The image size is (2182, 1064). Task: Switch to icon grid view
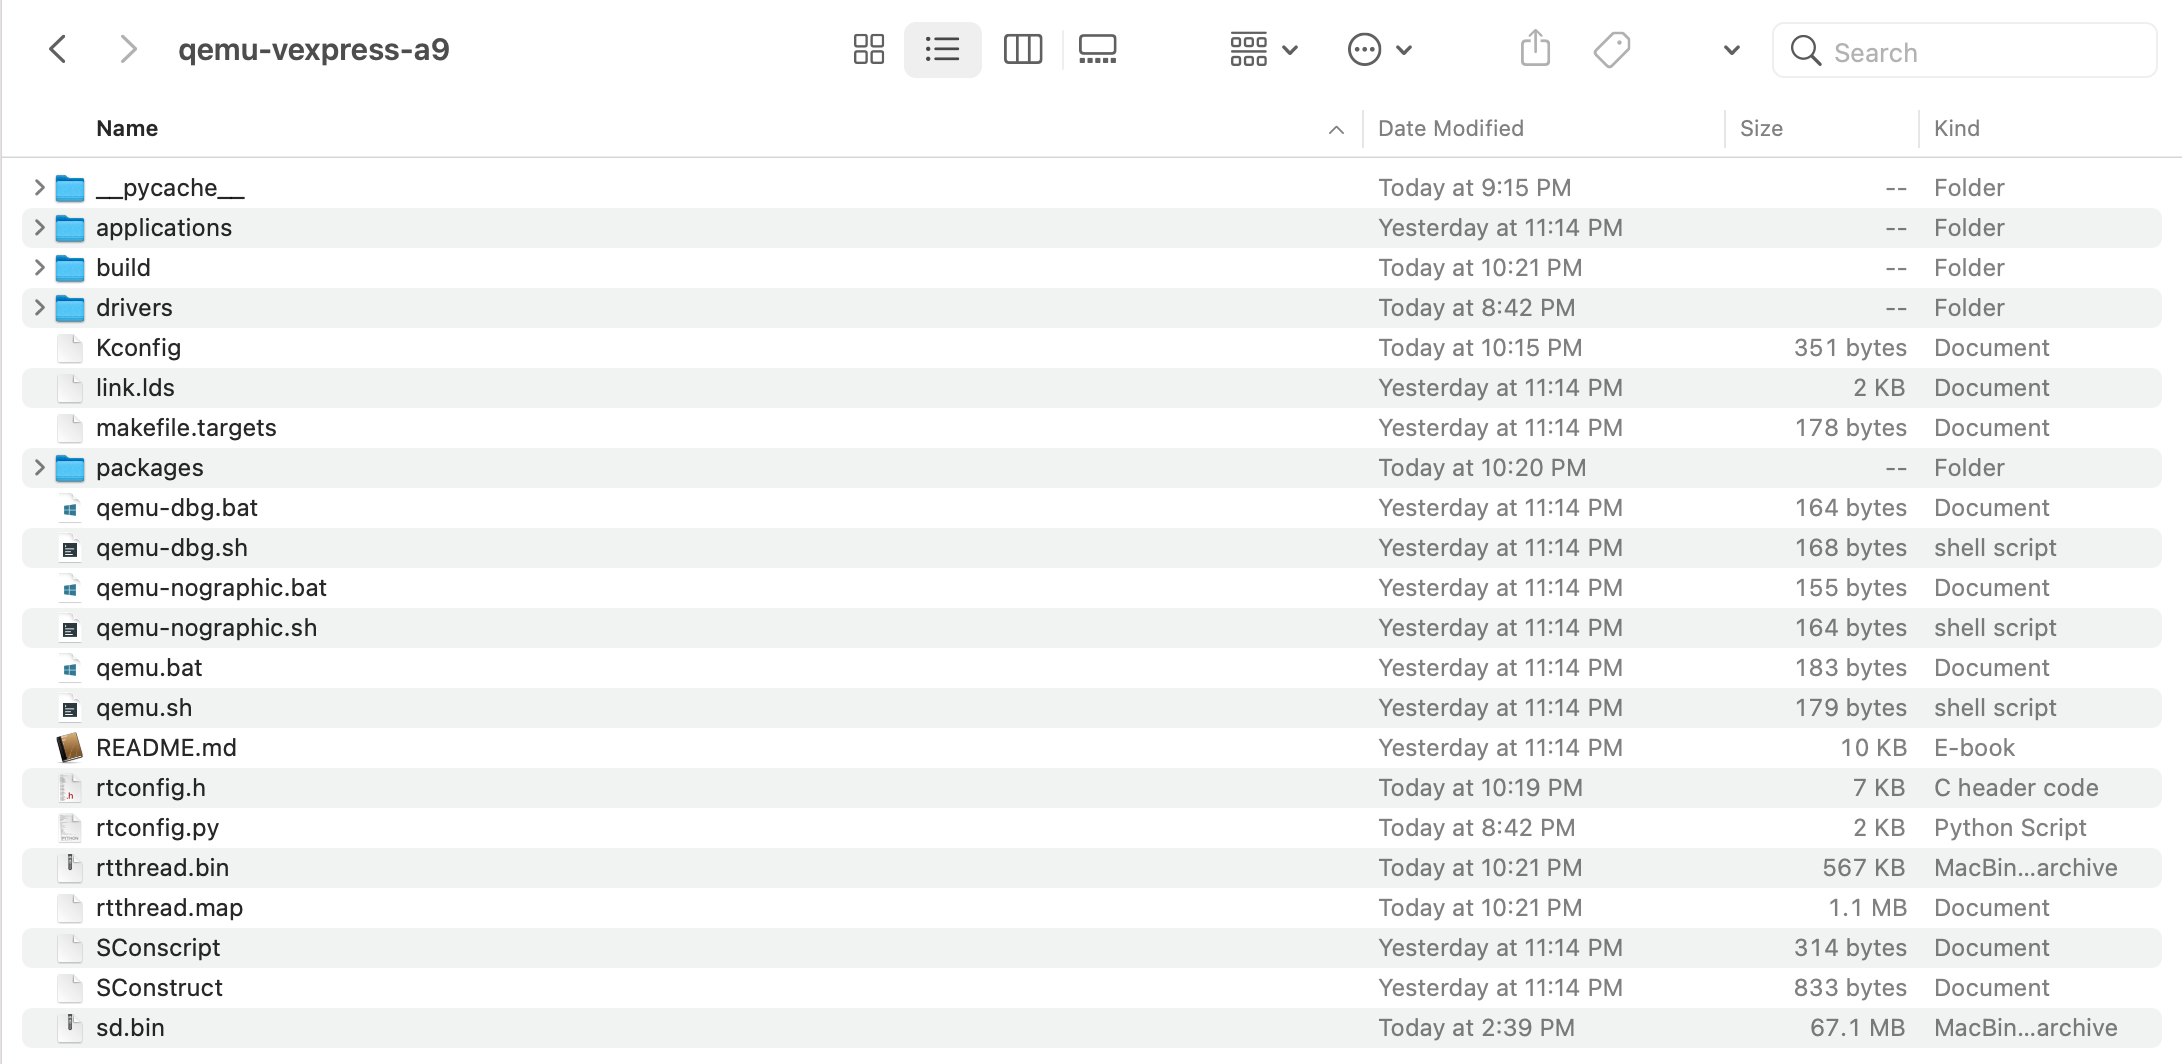(x=868, y=49)
